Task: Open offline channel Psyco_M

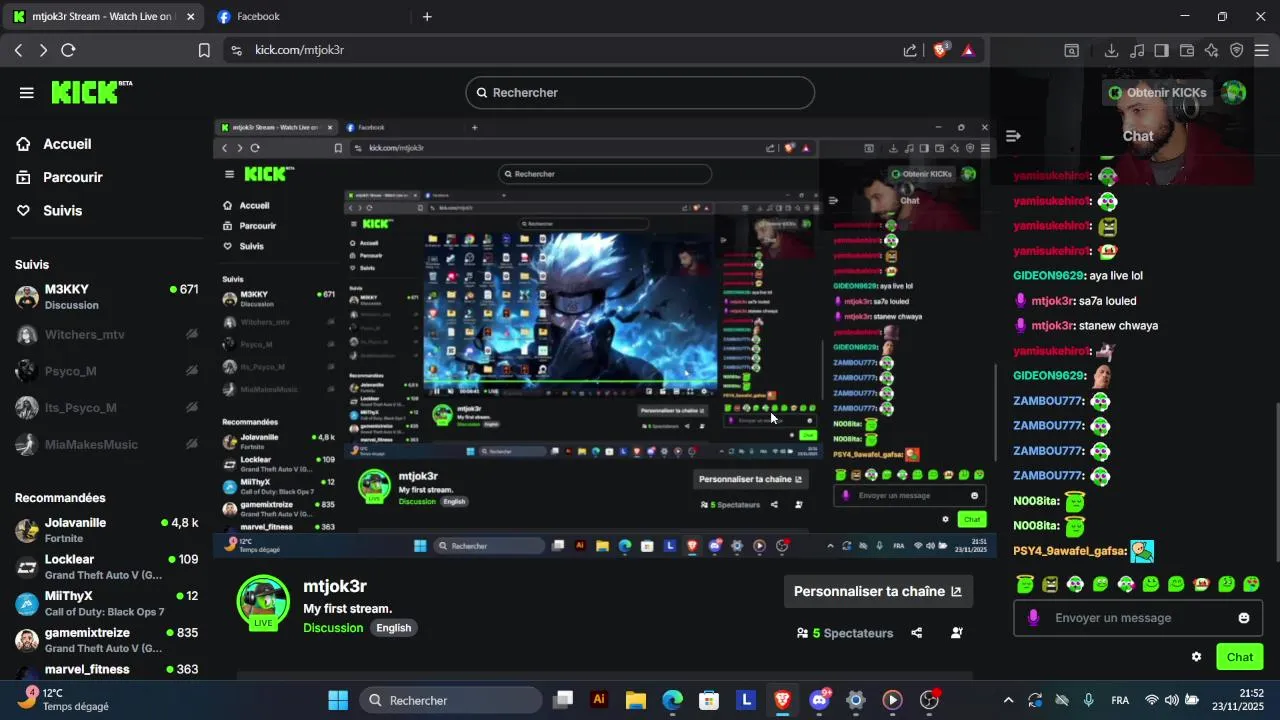Action: [106, 371]
